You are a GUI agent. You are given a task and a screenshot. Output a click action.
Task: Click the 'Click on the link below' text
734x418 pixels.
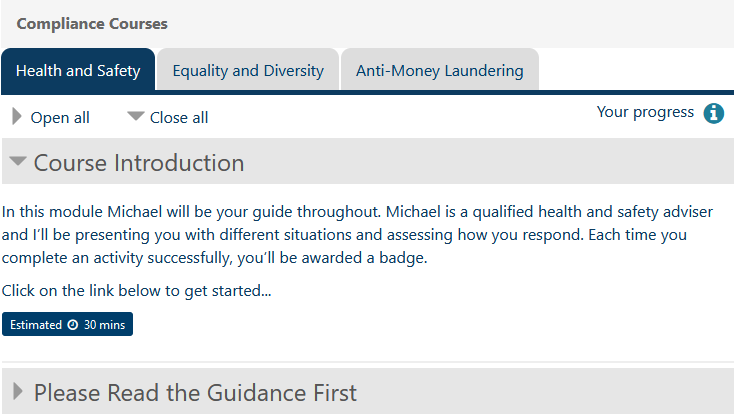pyautogui.click(x=136, y=291)
